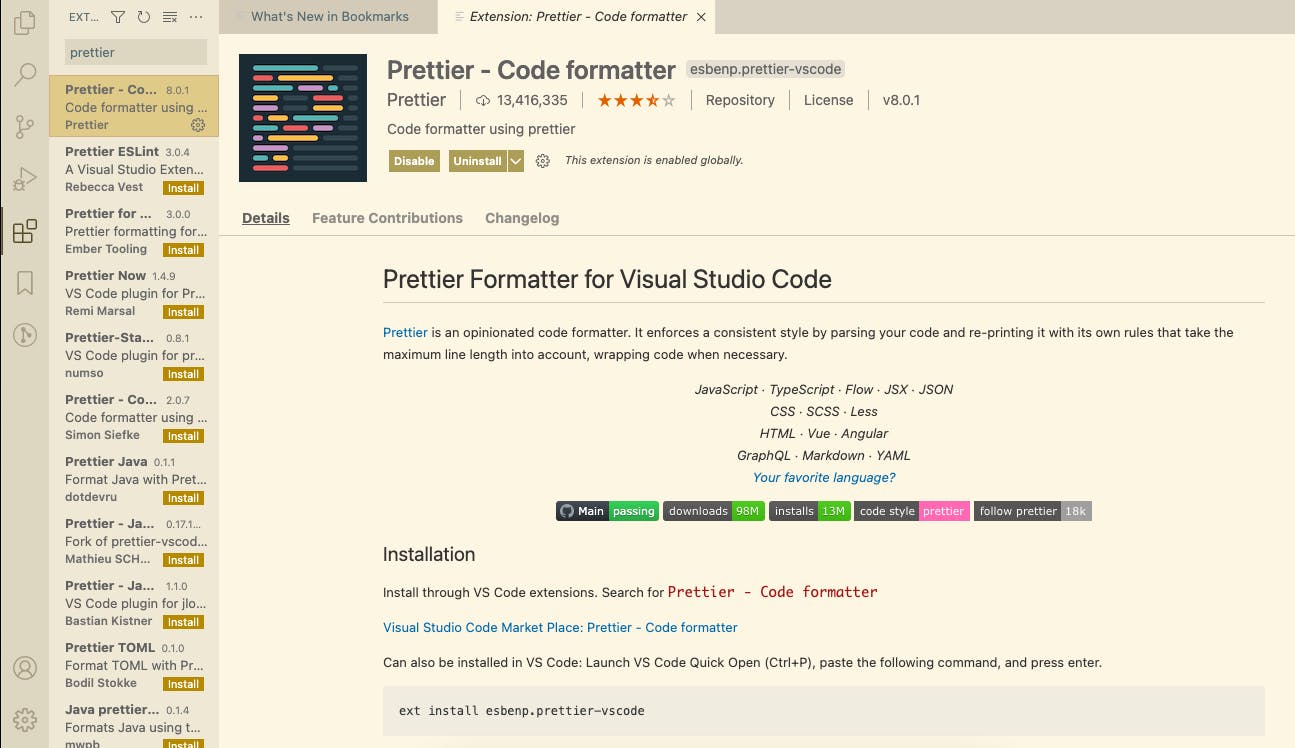
Task: Open the Repository link
Action: point(740,100)
